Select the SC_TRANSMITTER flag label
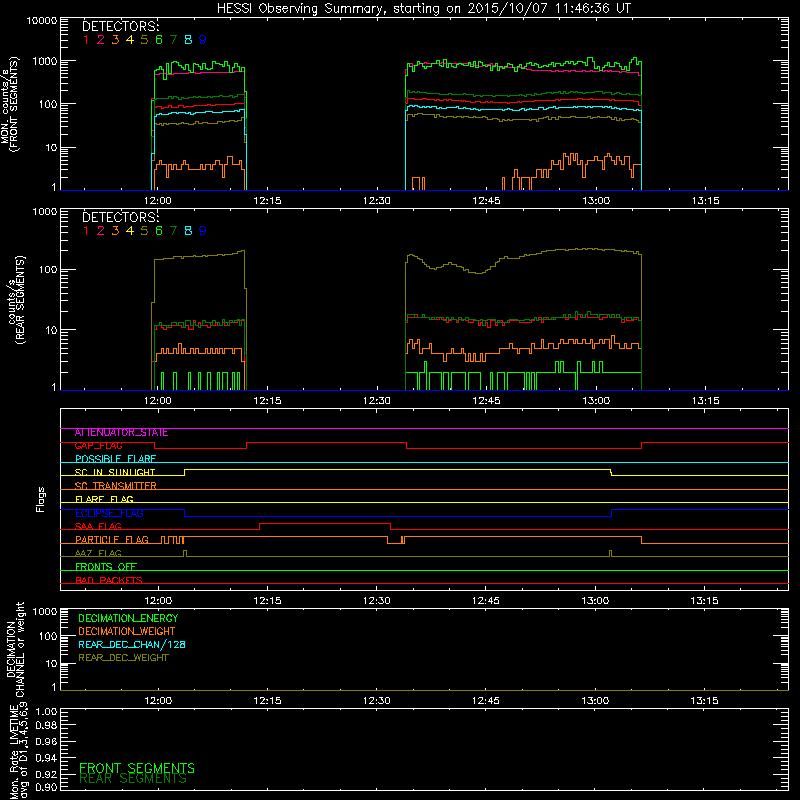The width and height of the screenshot is (800, 800). tap(115, 486)
